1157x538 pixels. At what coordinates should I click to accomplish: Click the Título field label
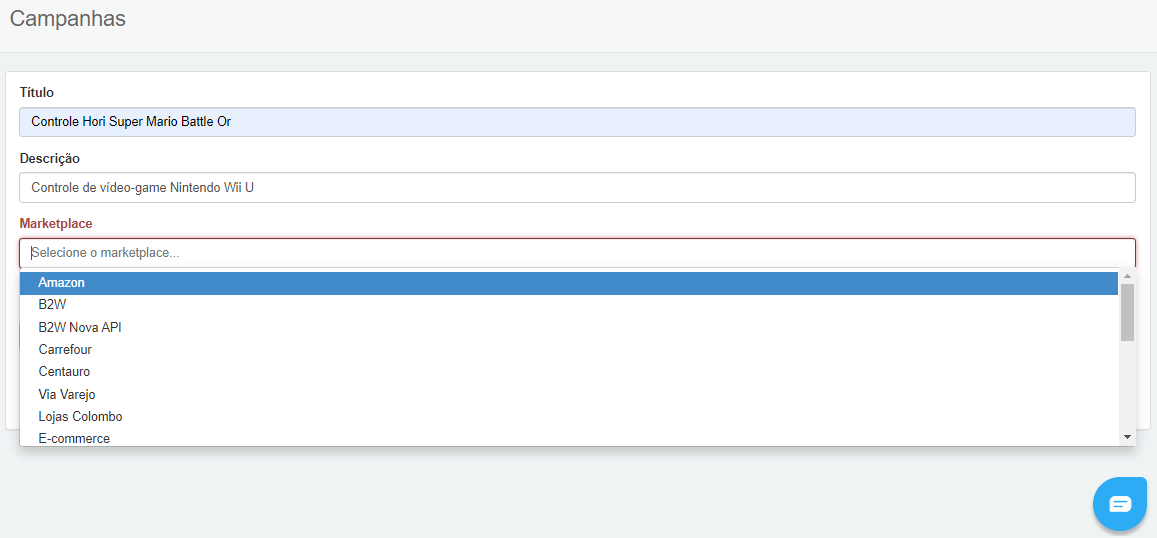(37, 92)
